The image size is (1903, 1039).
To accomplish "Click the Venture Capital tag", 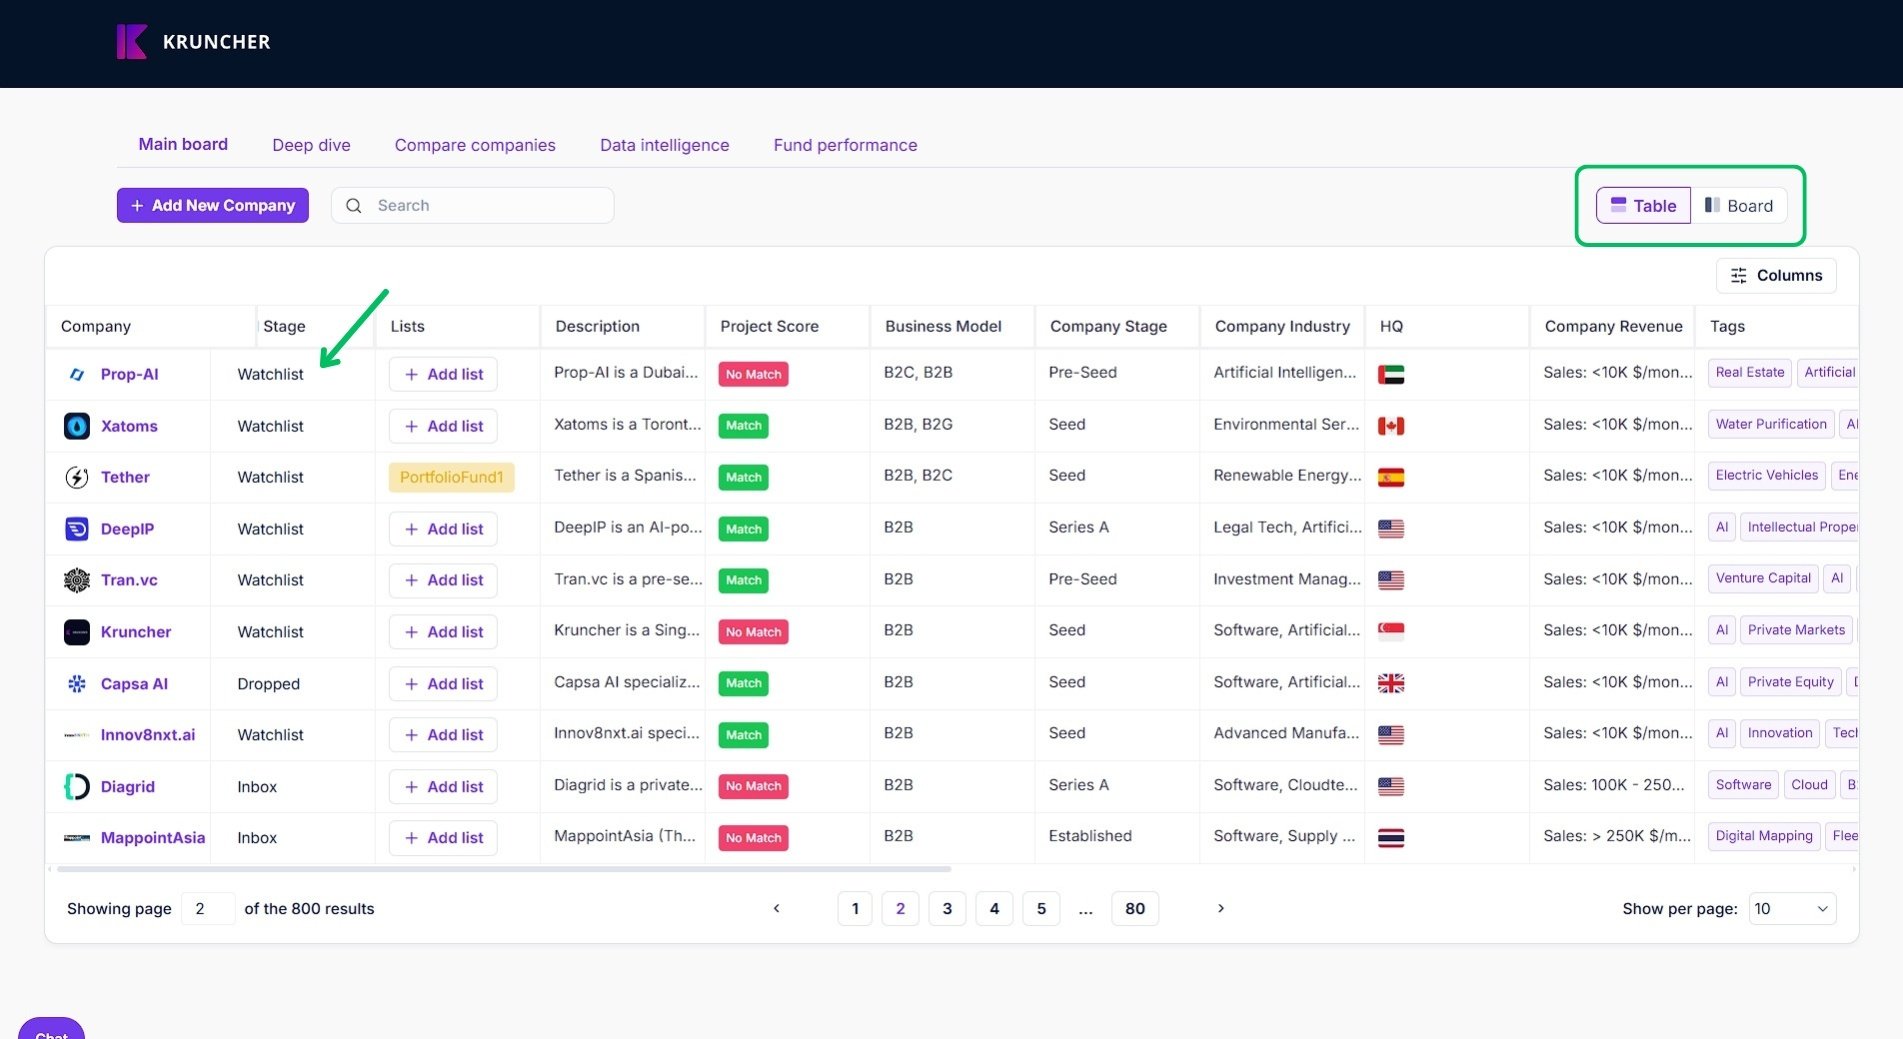I will click(x=1763, y=579).
